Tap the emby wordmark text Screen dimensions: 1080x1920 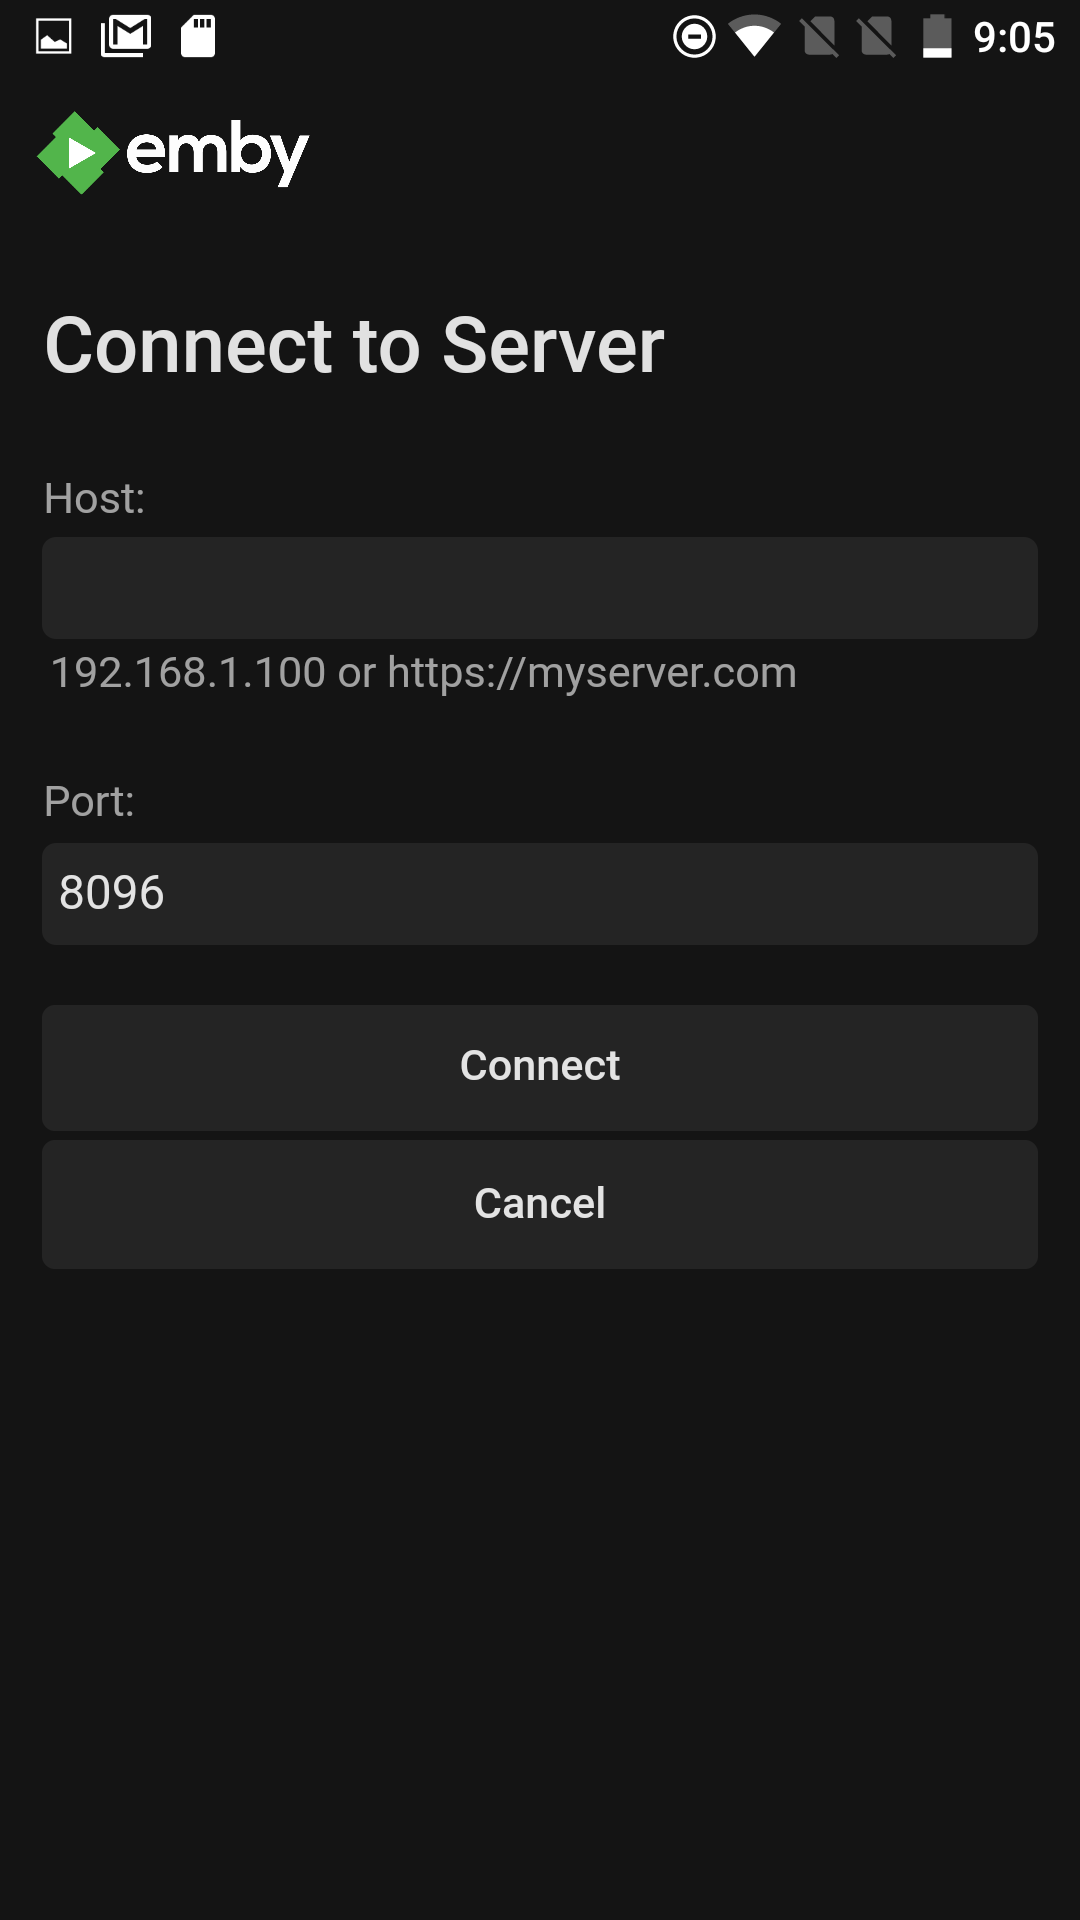click(217, 153)
